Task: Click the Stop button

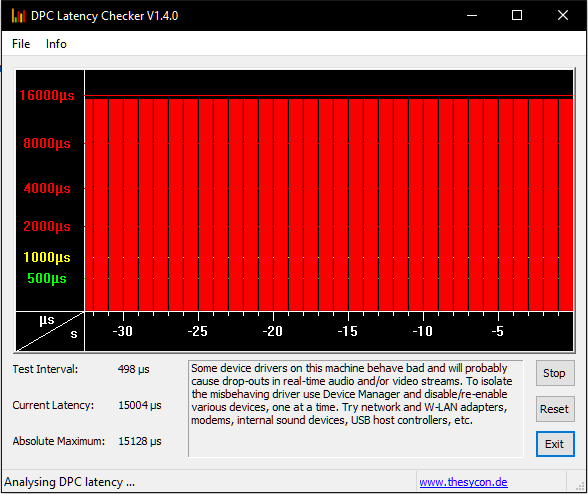Action: tap(555, 373)
